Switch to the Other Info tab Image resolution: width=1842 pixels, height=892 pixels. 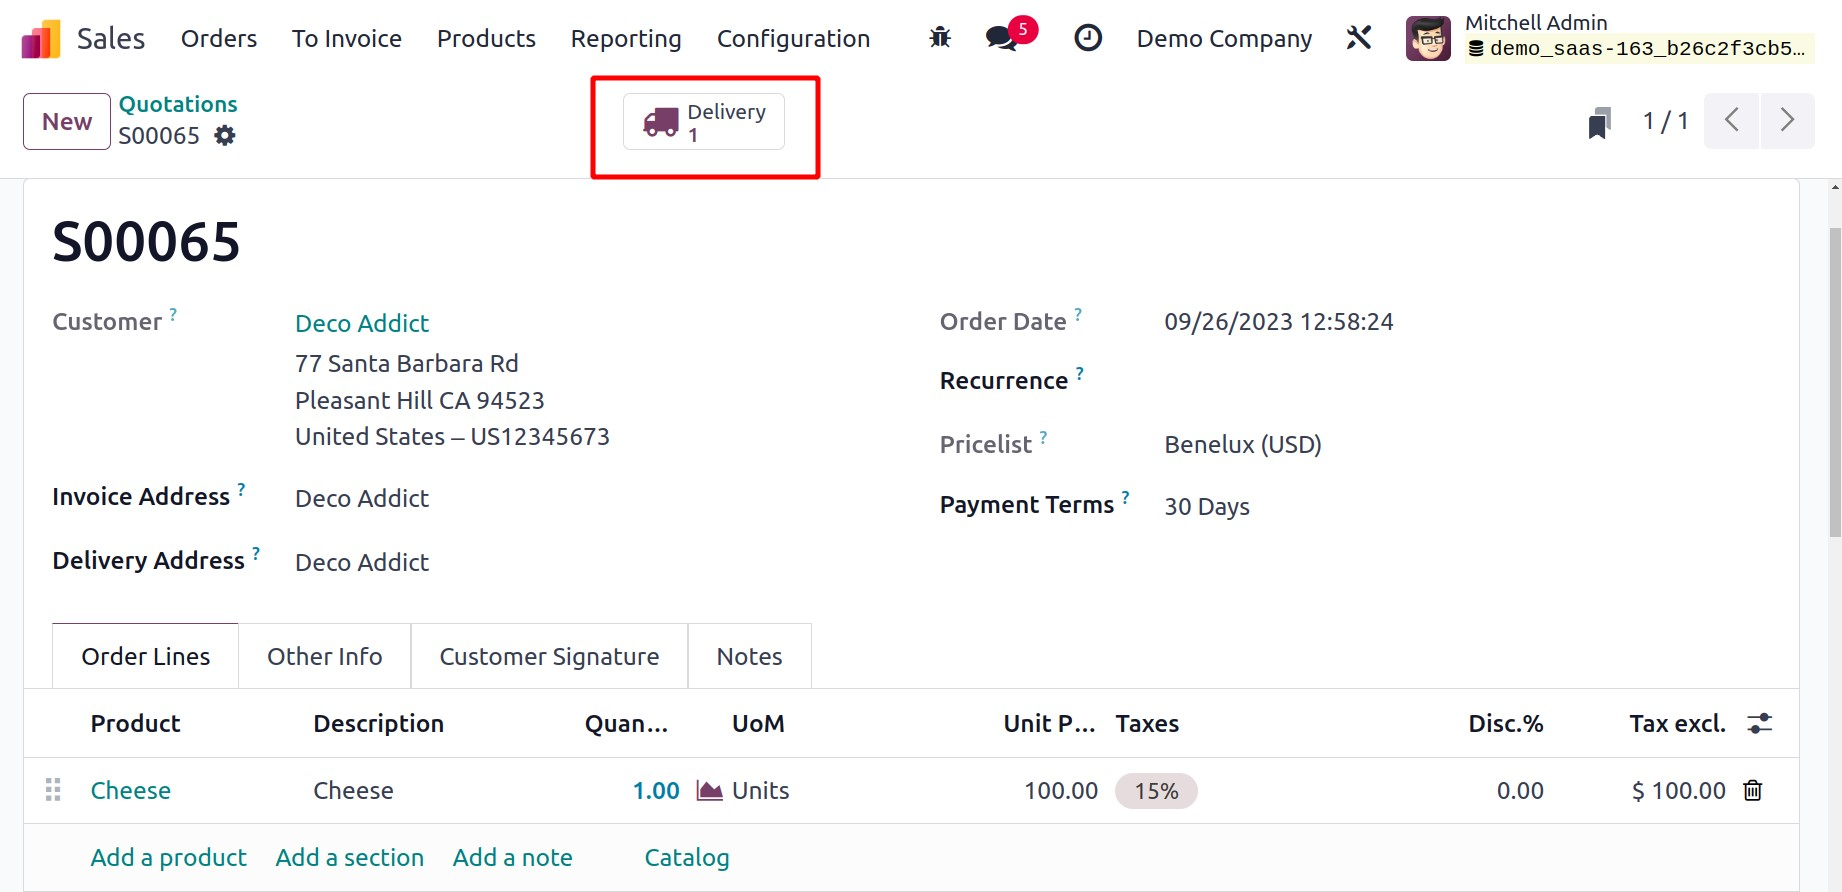pyautogui.click(x=324, y=656)
